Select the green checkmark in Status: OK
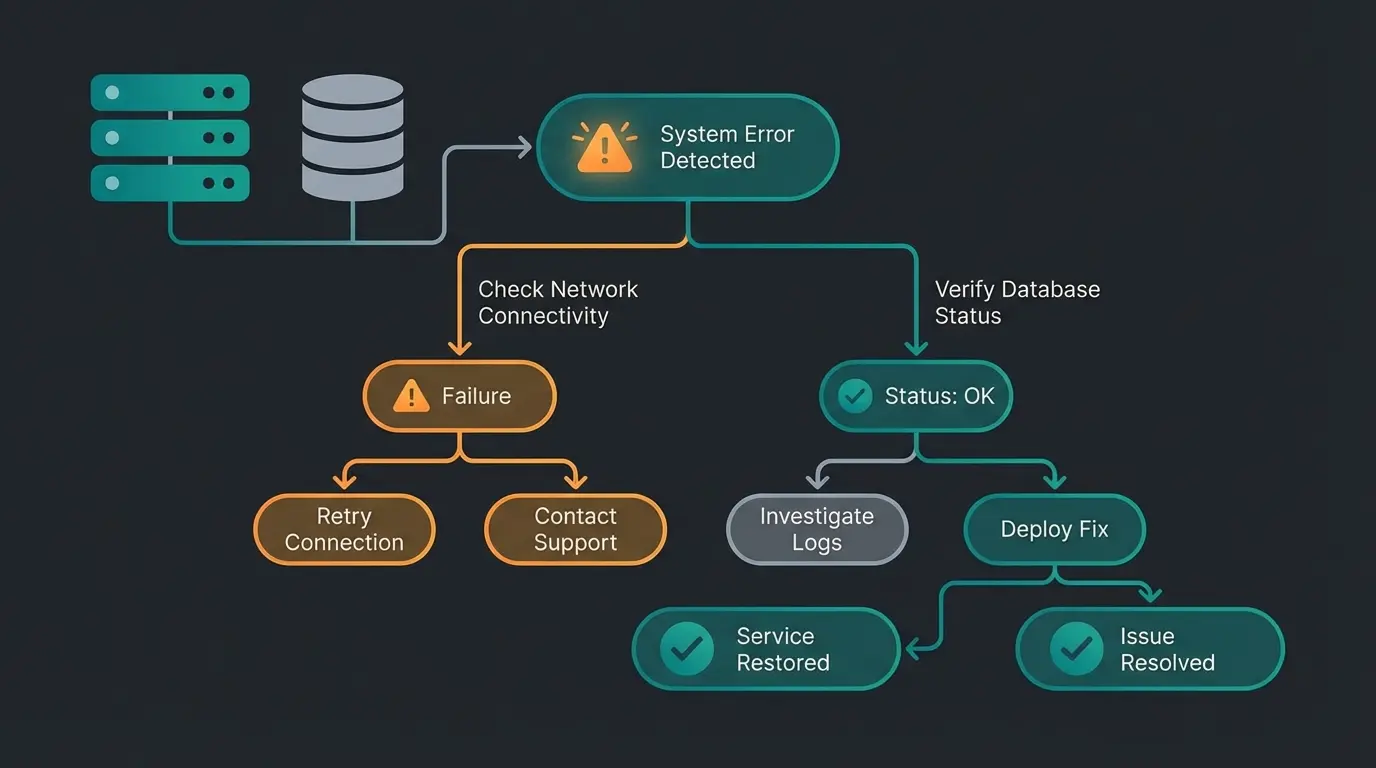This screenshot has width=1376, height=768. [854, 396]
